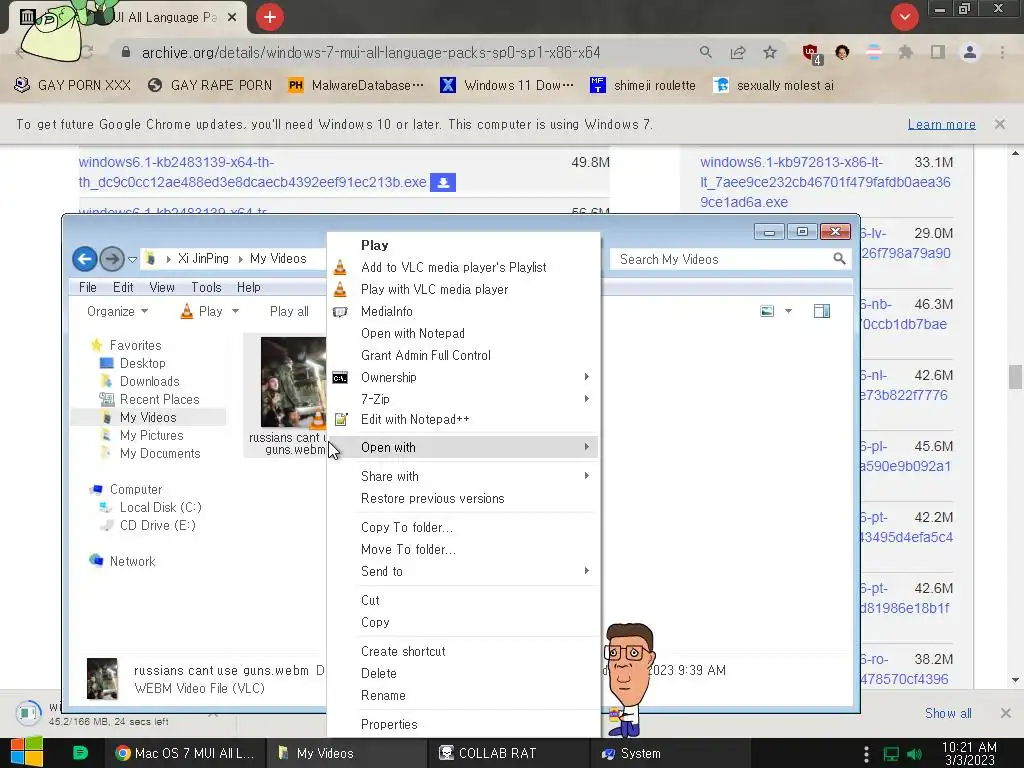Expand the Open with submenu
The height and width of the screenshot is (768, 1024).
tap(463, 447)
